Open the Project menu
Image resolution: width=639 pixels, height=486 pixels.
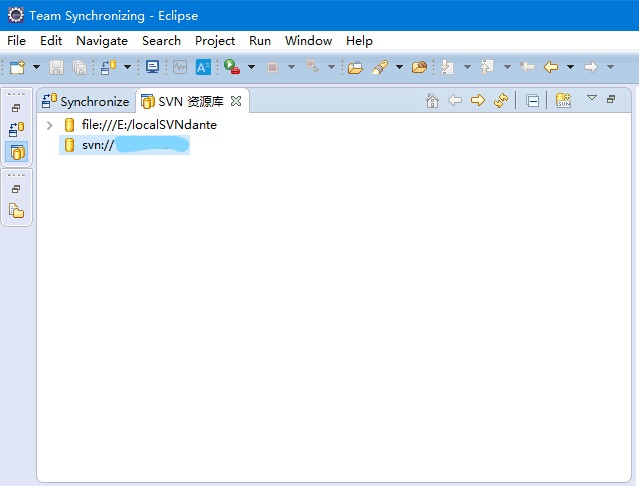(x=215, y=41)
